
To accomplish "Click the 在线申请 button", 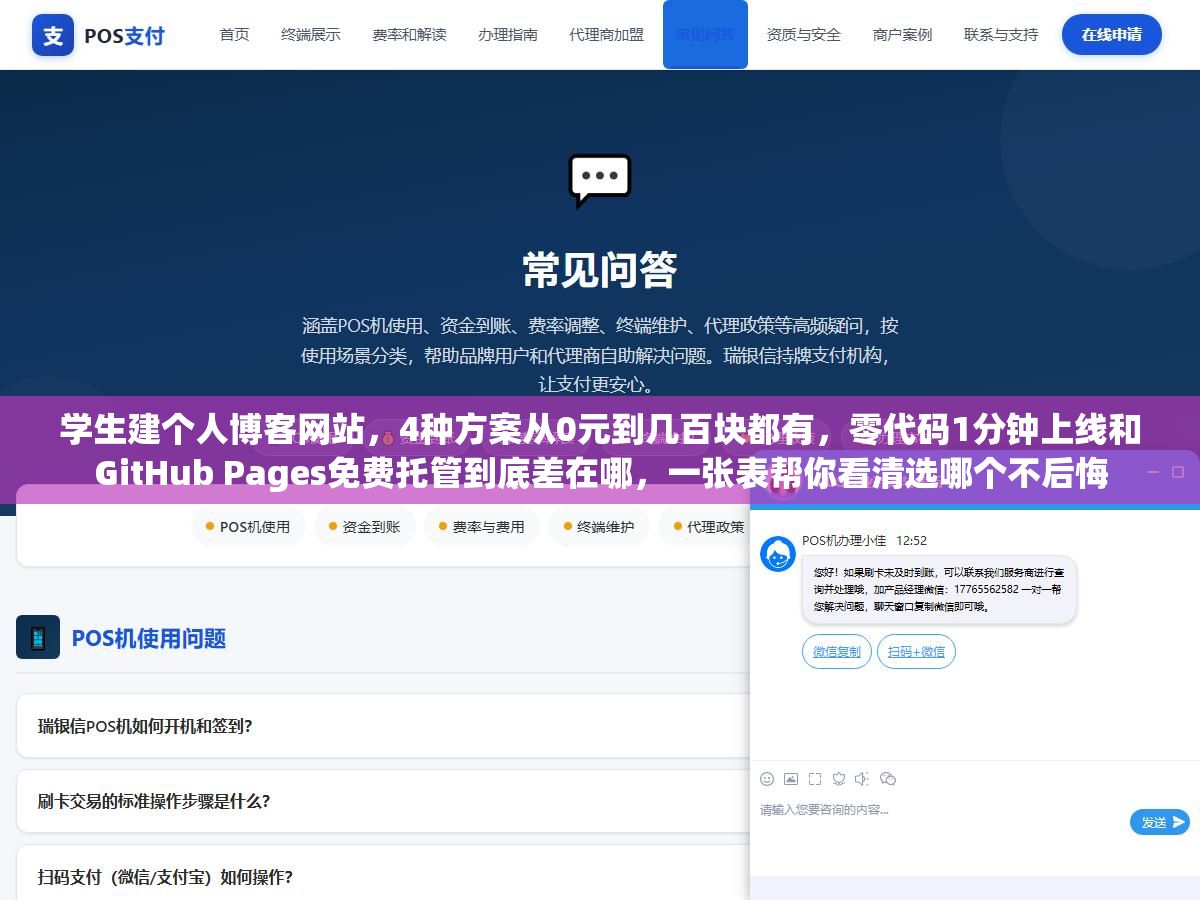I will 1111,35.
